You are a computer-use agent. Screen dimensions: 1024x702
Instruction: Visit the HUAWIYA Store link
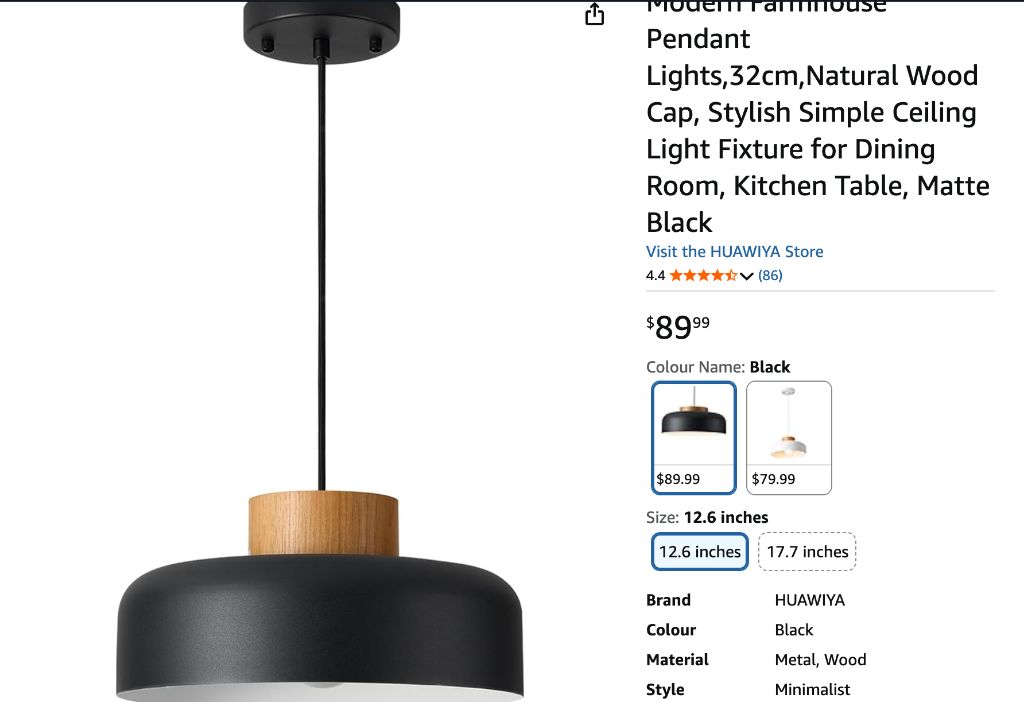(x=735, y=251)
